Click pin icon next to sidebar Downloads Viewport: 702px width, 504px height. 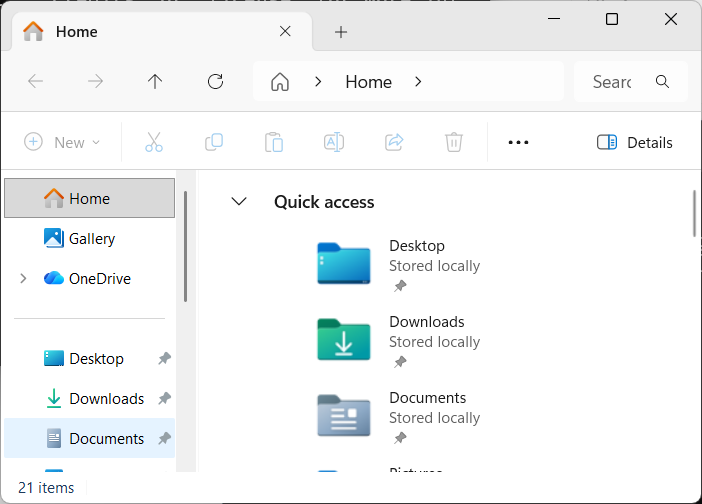click(165, 398)
